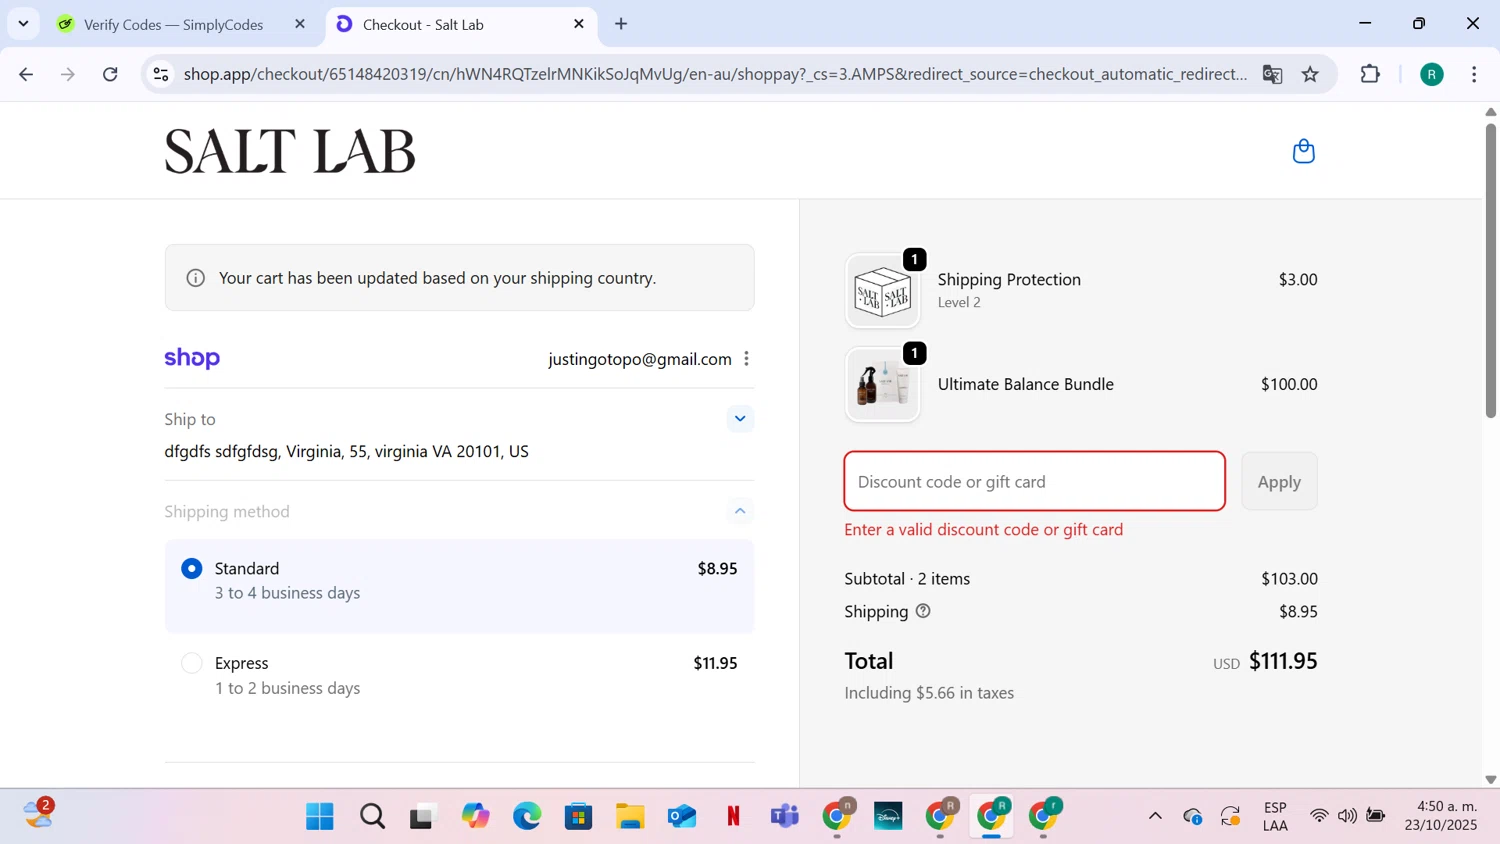The width and height of the screenshot is (1500, 844).
Task: Open the shopping bag cart icon
Action: (1303, 151)
